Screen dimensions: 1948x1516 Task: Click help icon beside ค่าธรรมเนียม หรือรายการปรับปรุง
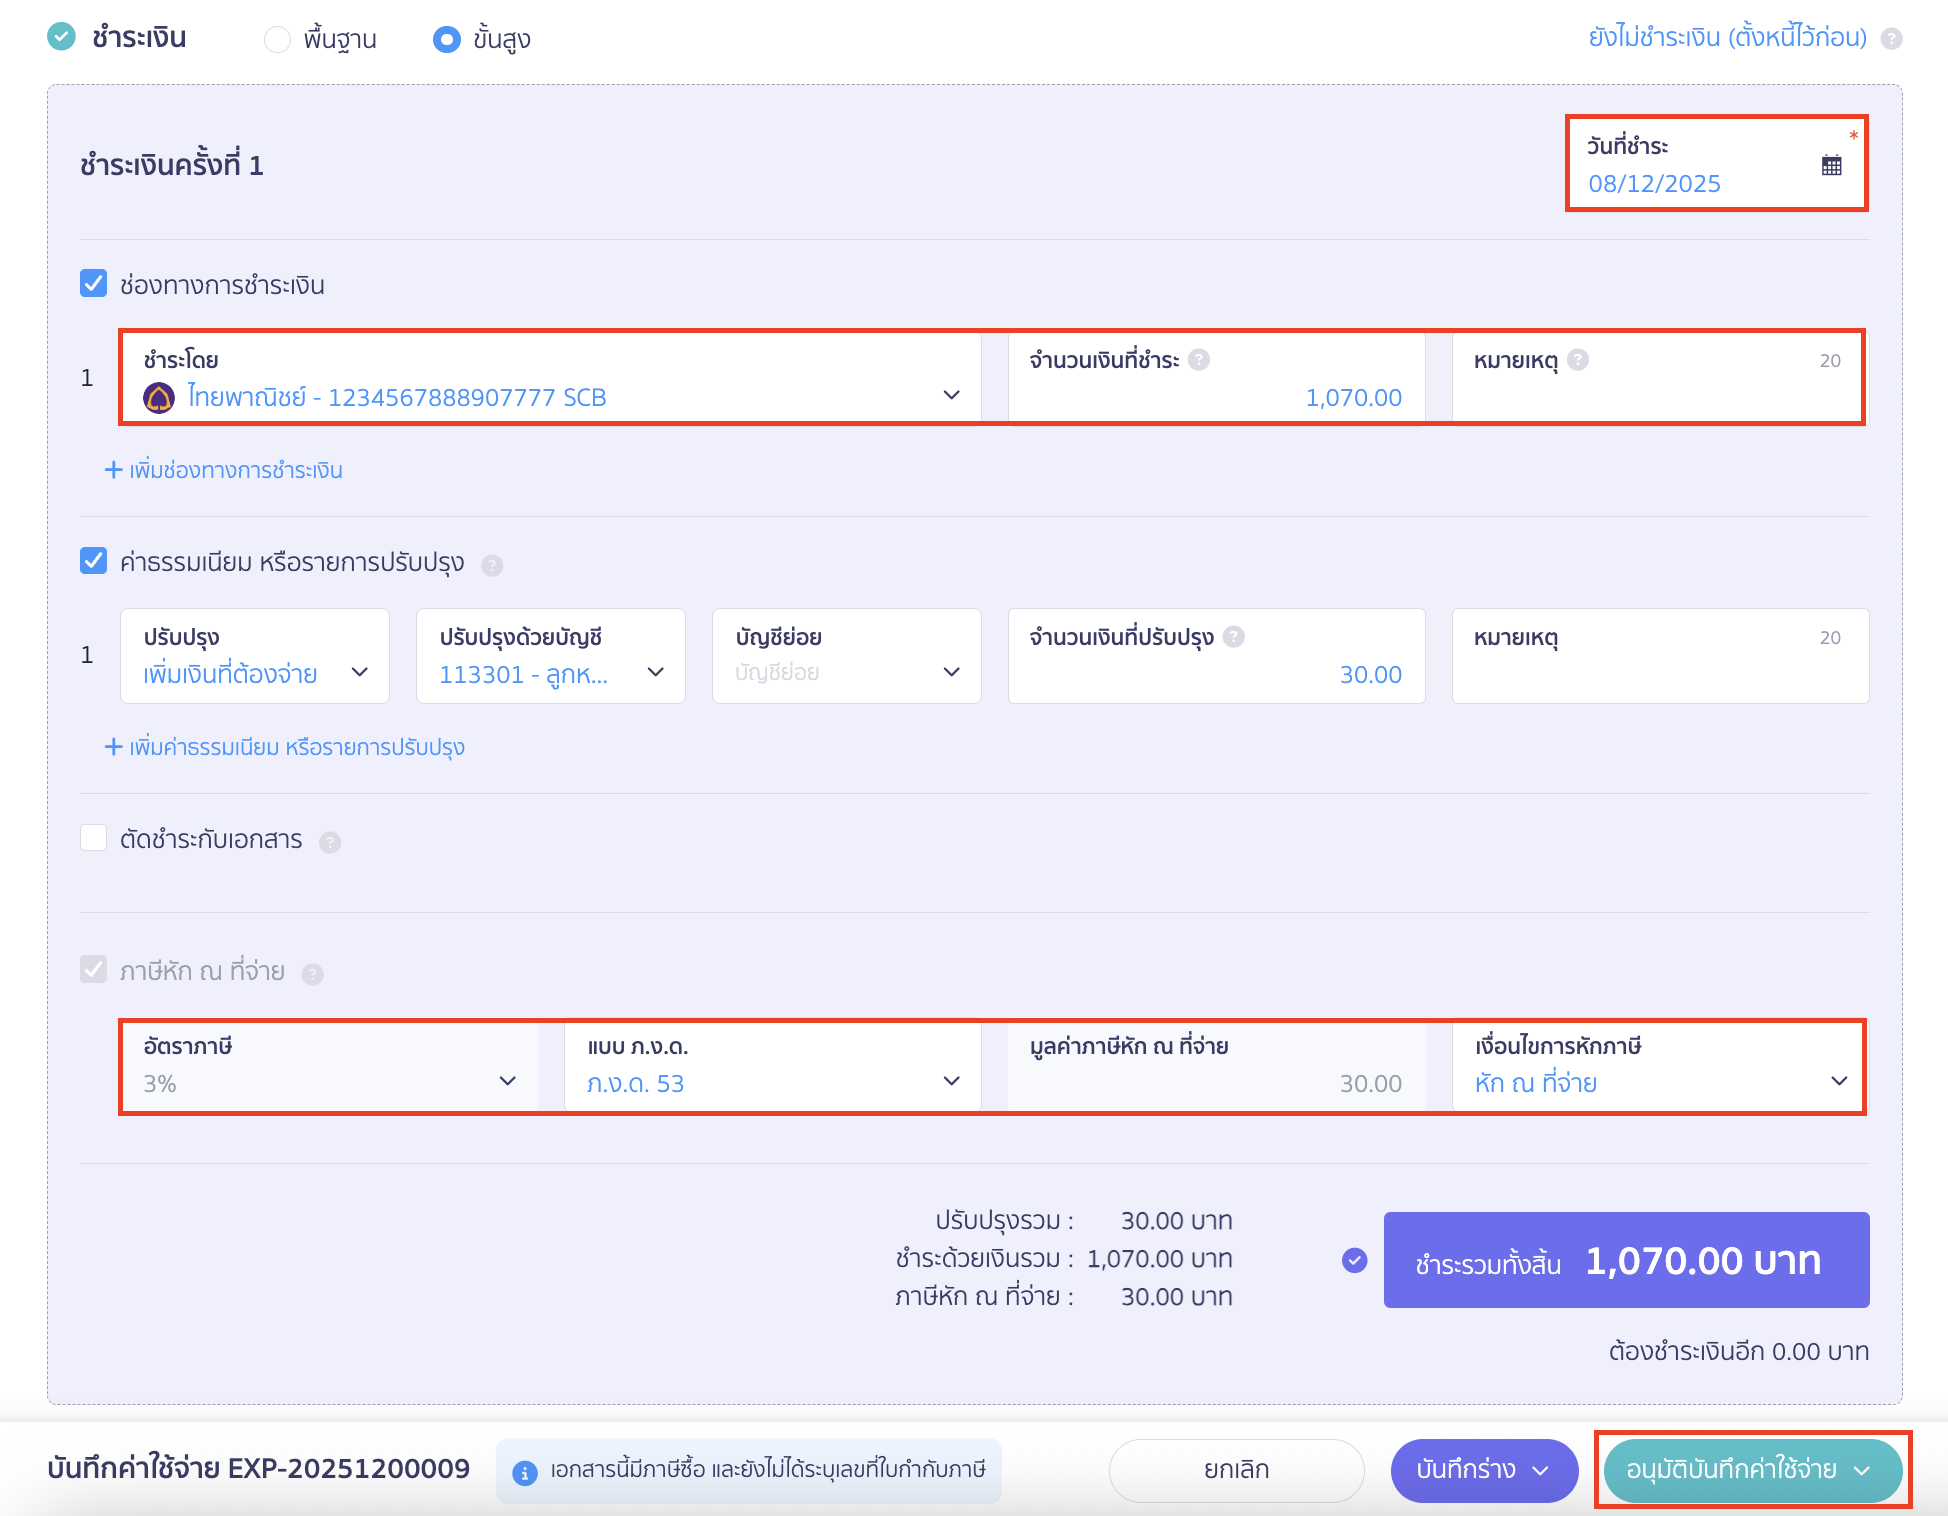492,566
